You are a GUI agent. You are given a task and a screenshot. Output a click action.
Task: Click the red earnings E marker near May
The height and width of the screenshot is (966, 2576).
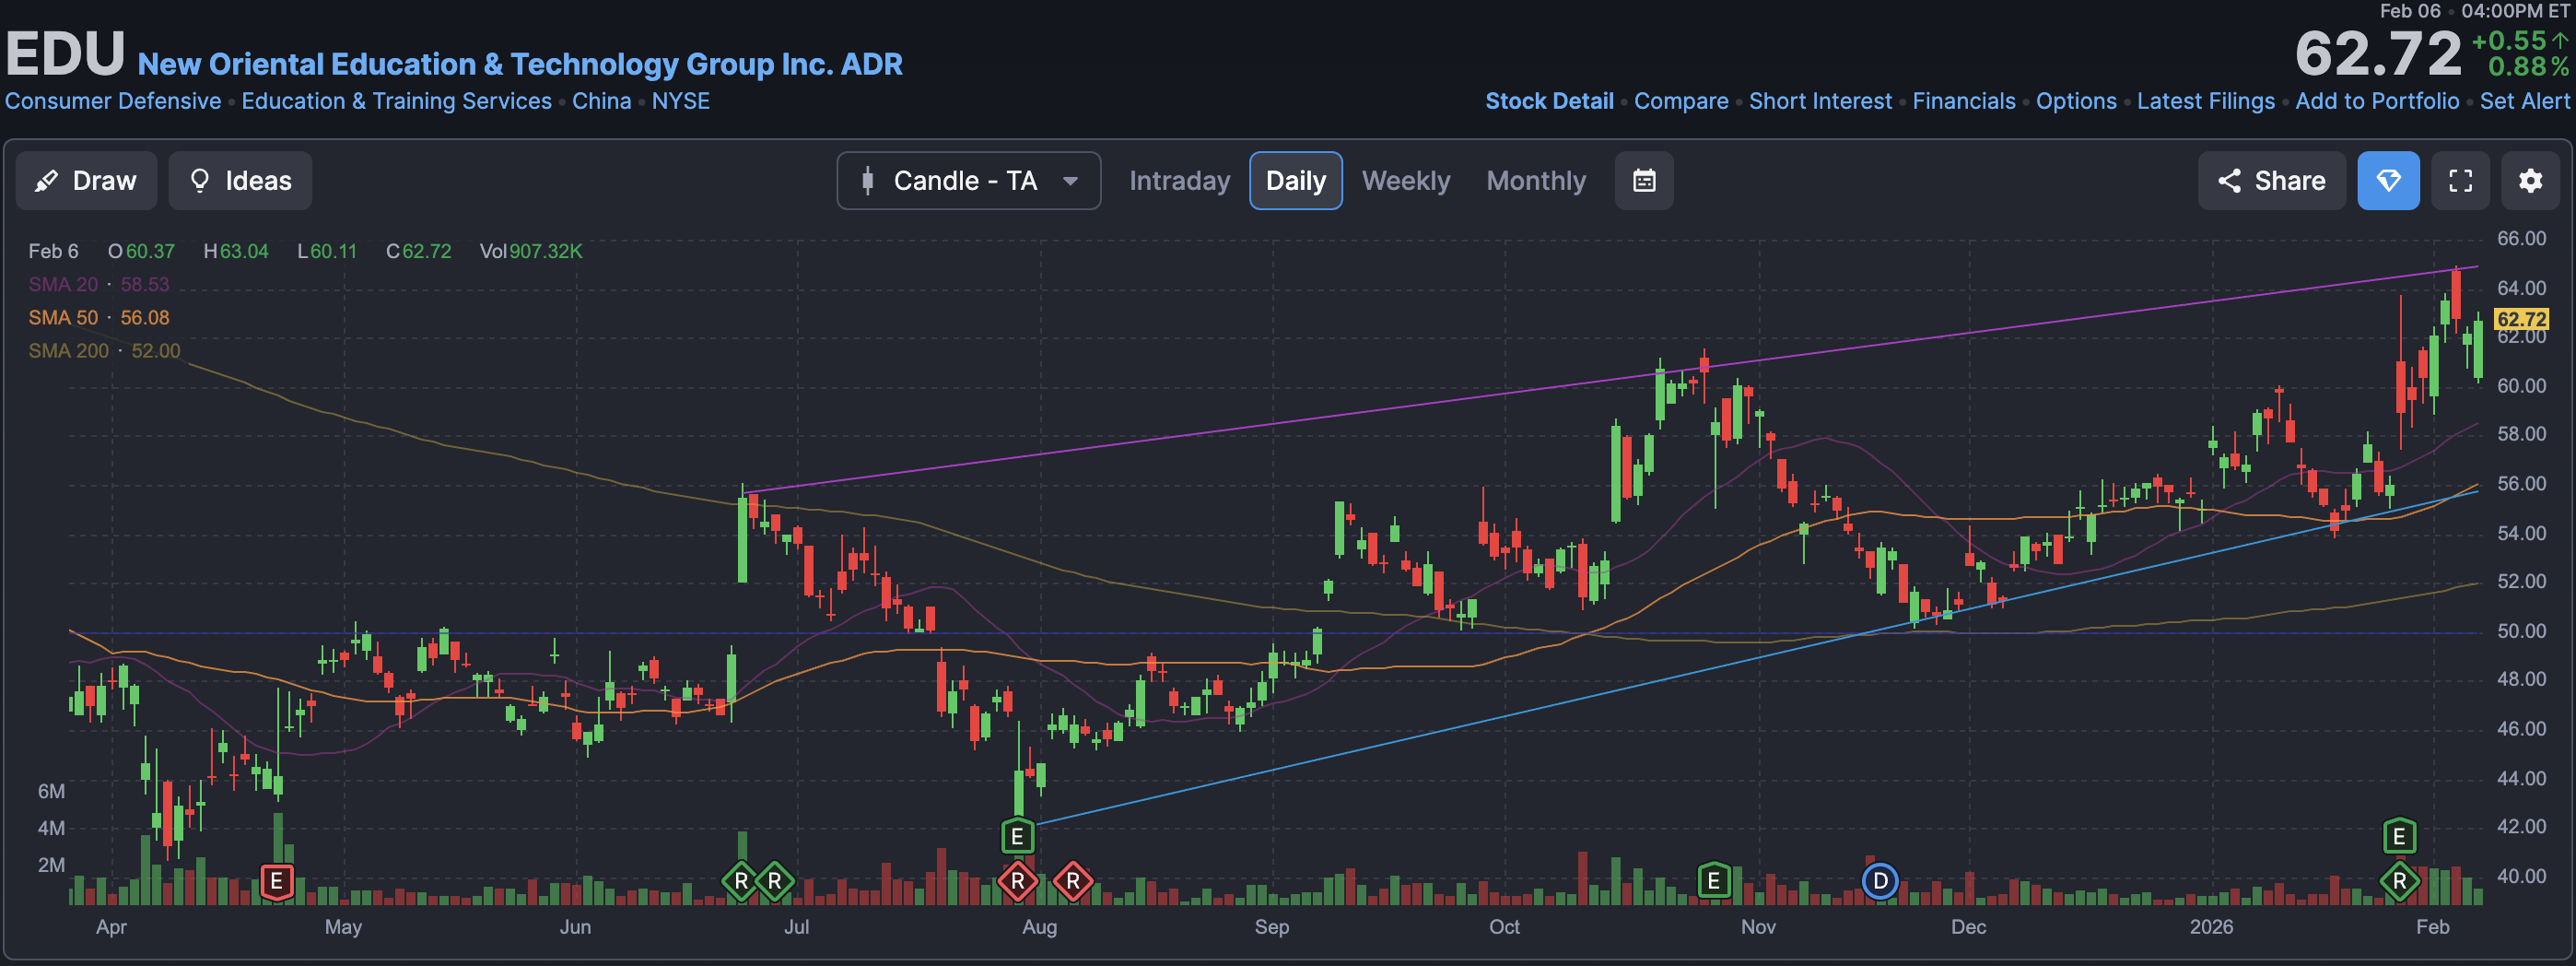point(277,882)
